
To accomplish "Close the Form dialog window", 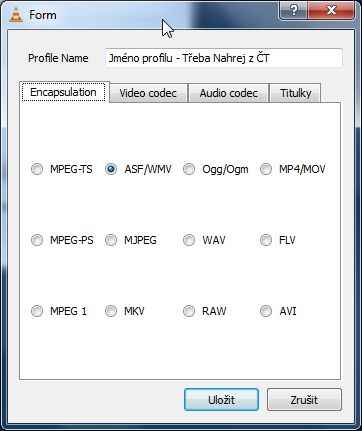I will click(331, 11).
